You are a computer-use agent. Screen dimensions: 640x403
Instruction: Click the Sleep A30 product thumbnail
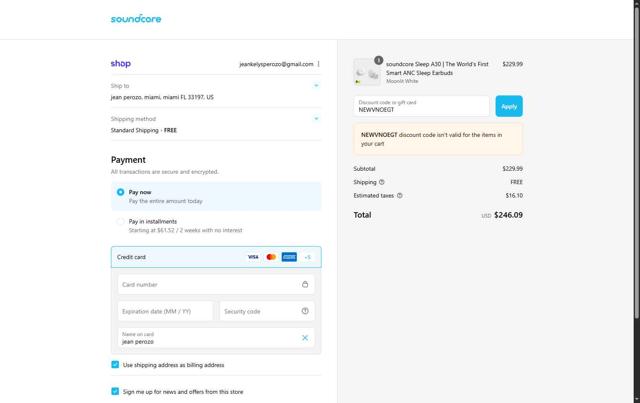(x=367, y=71)
